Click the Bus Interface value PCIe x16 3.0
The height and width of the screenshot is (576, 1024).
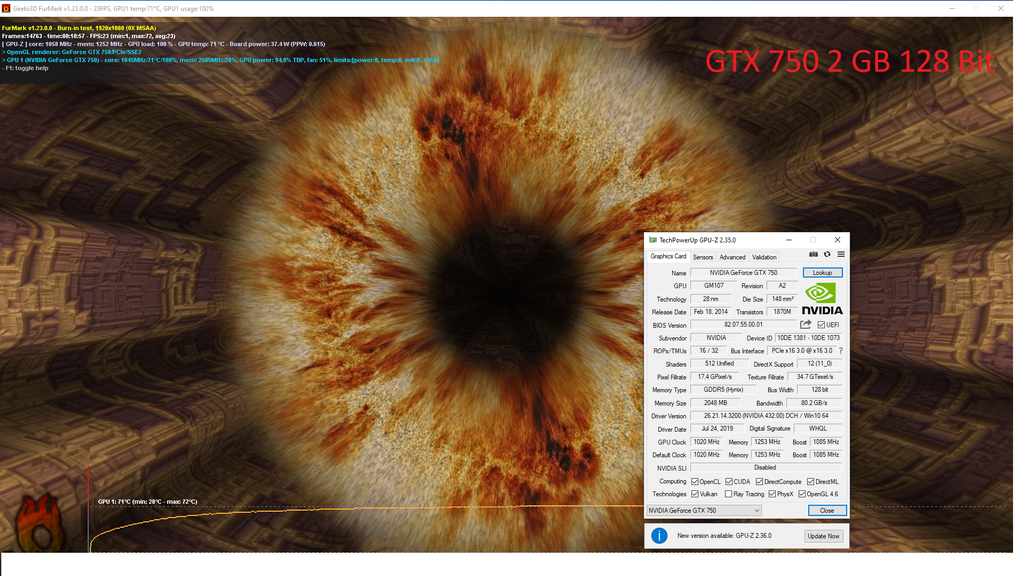click(801, 351)
